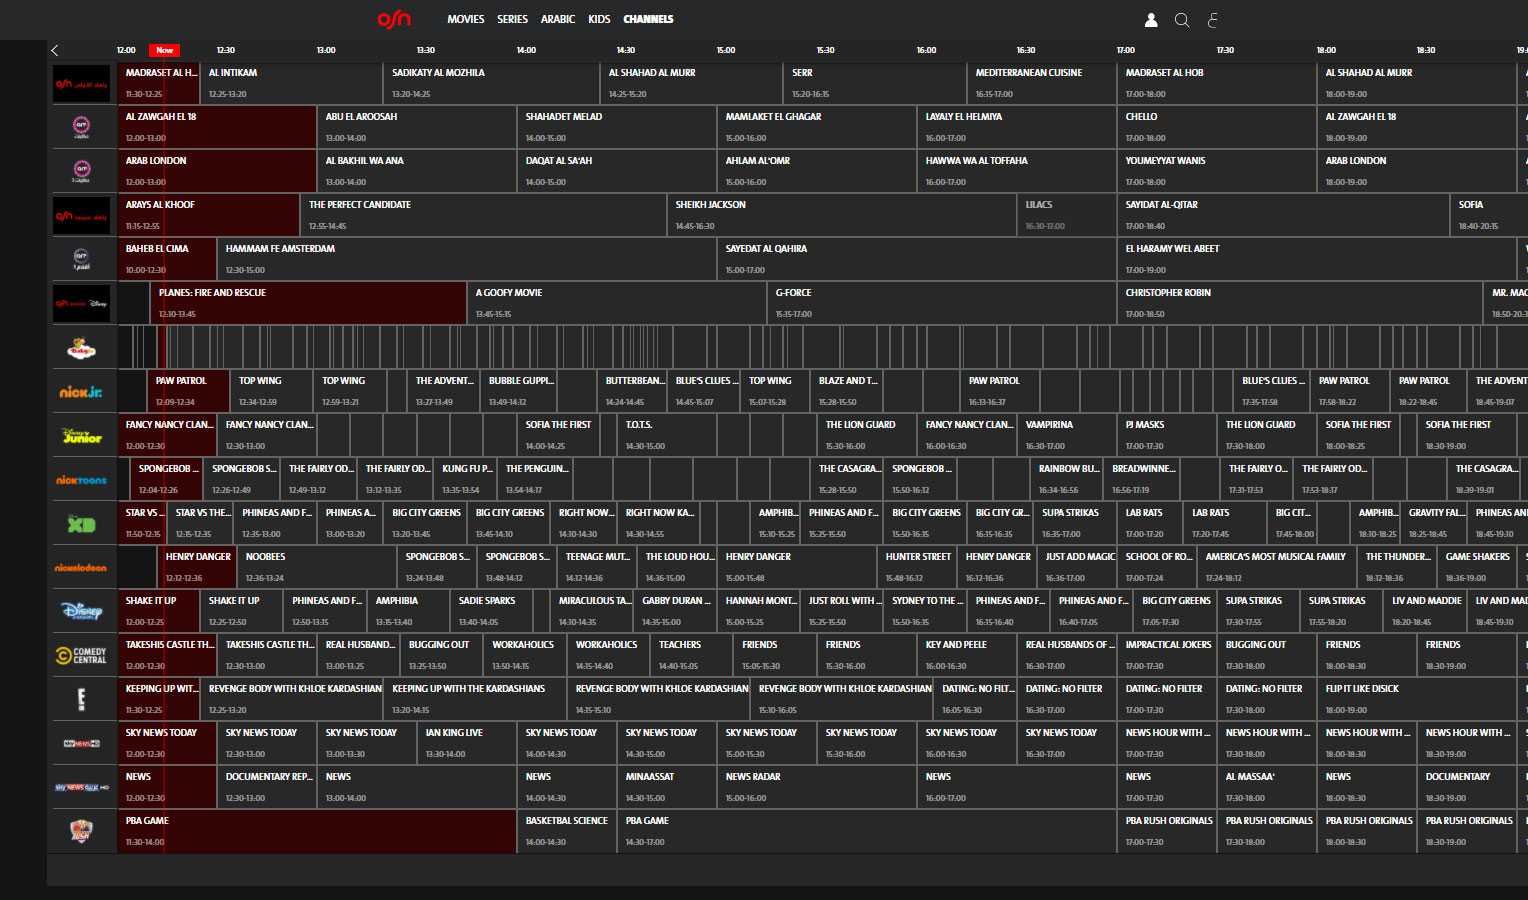Switch language with the Arabic letter icon
1528x900 pixels.
[1212, 20]
